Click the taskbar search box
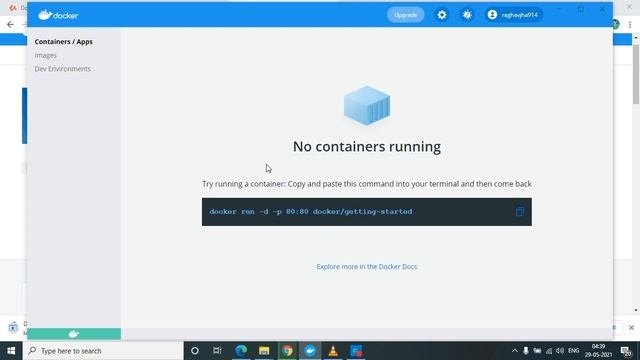The width and height of the screenshot is (640, 360). pos(103,351)
